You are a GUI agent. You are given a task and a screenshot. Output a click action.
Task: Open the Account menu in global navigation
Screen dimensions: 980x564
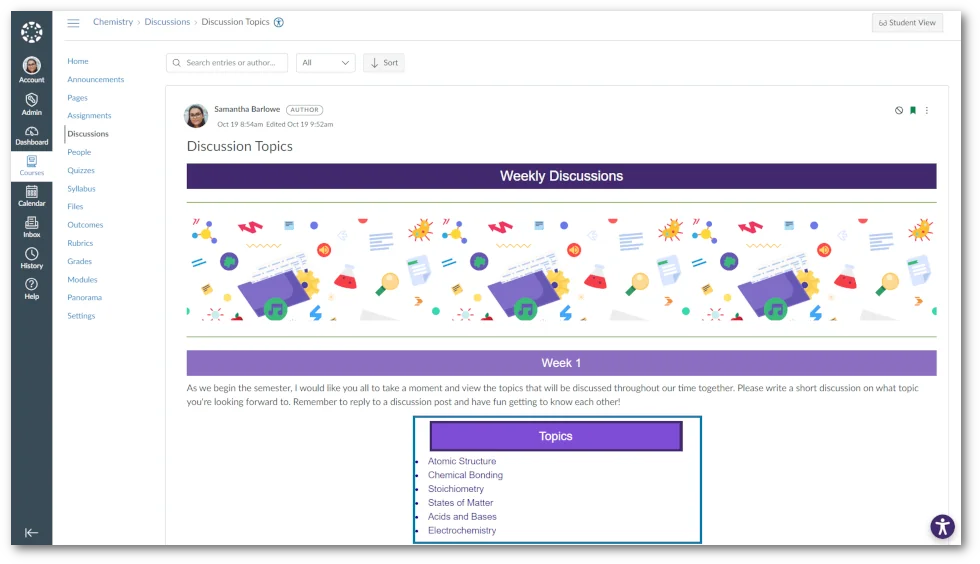click(x=31, y=69)
